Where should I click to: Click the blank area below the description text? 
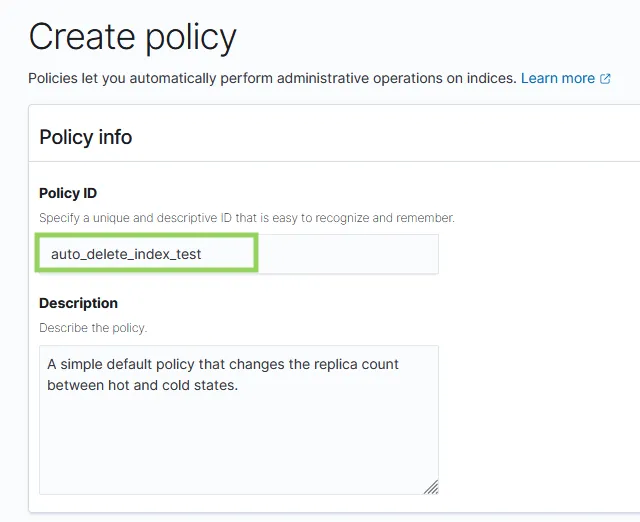point(238,445)
